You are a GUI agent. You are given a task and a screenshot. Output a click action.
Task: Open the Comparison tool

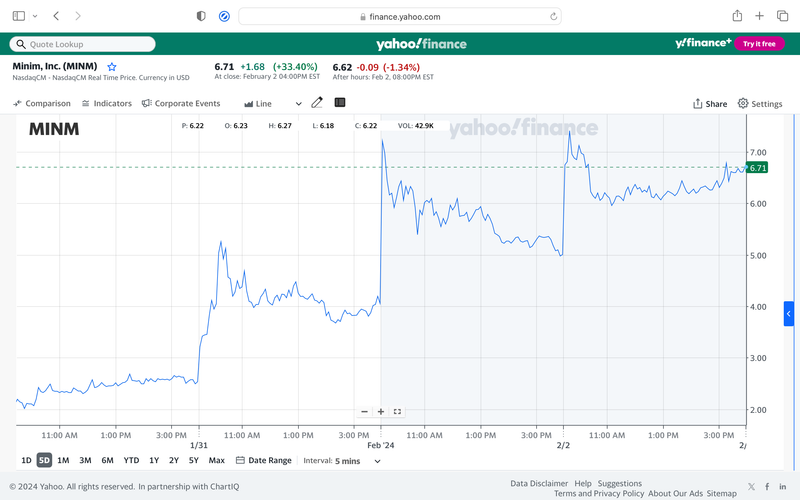[x=42, y=104]
